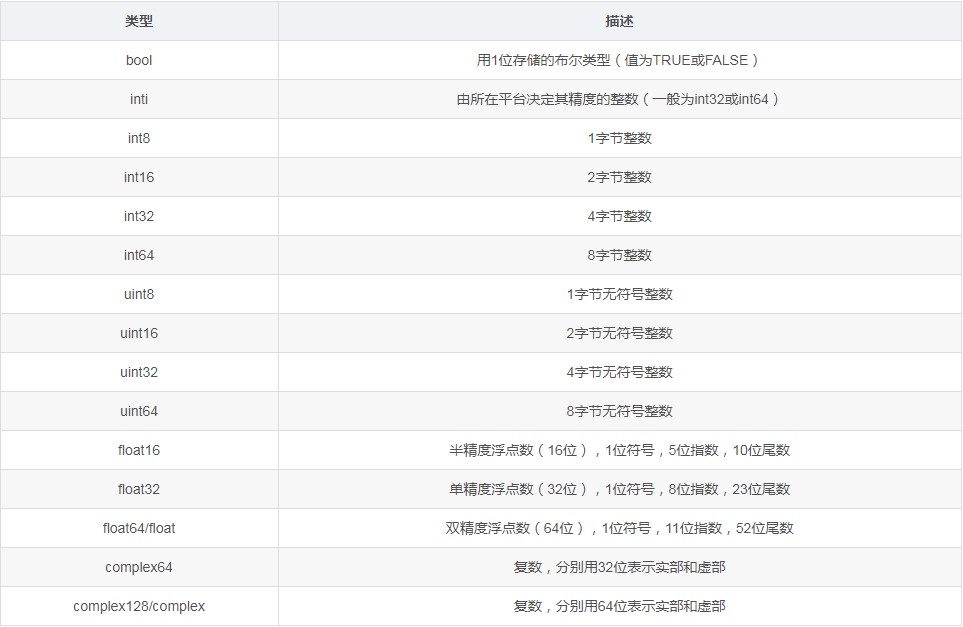Select the int64 type cell
This screenshot has height=627, width=963.
139,255
